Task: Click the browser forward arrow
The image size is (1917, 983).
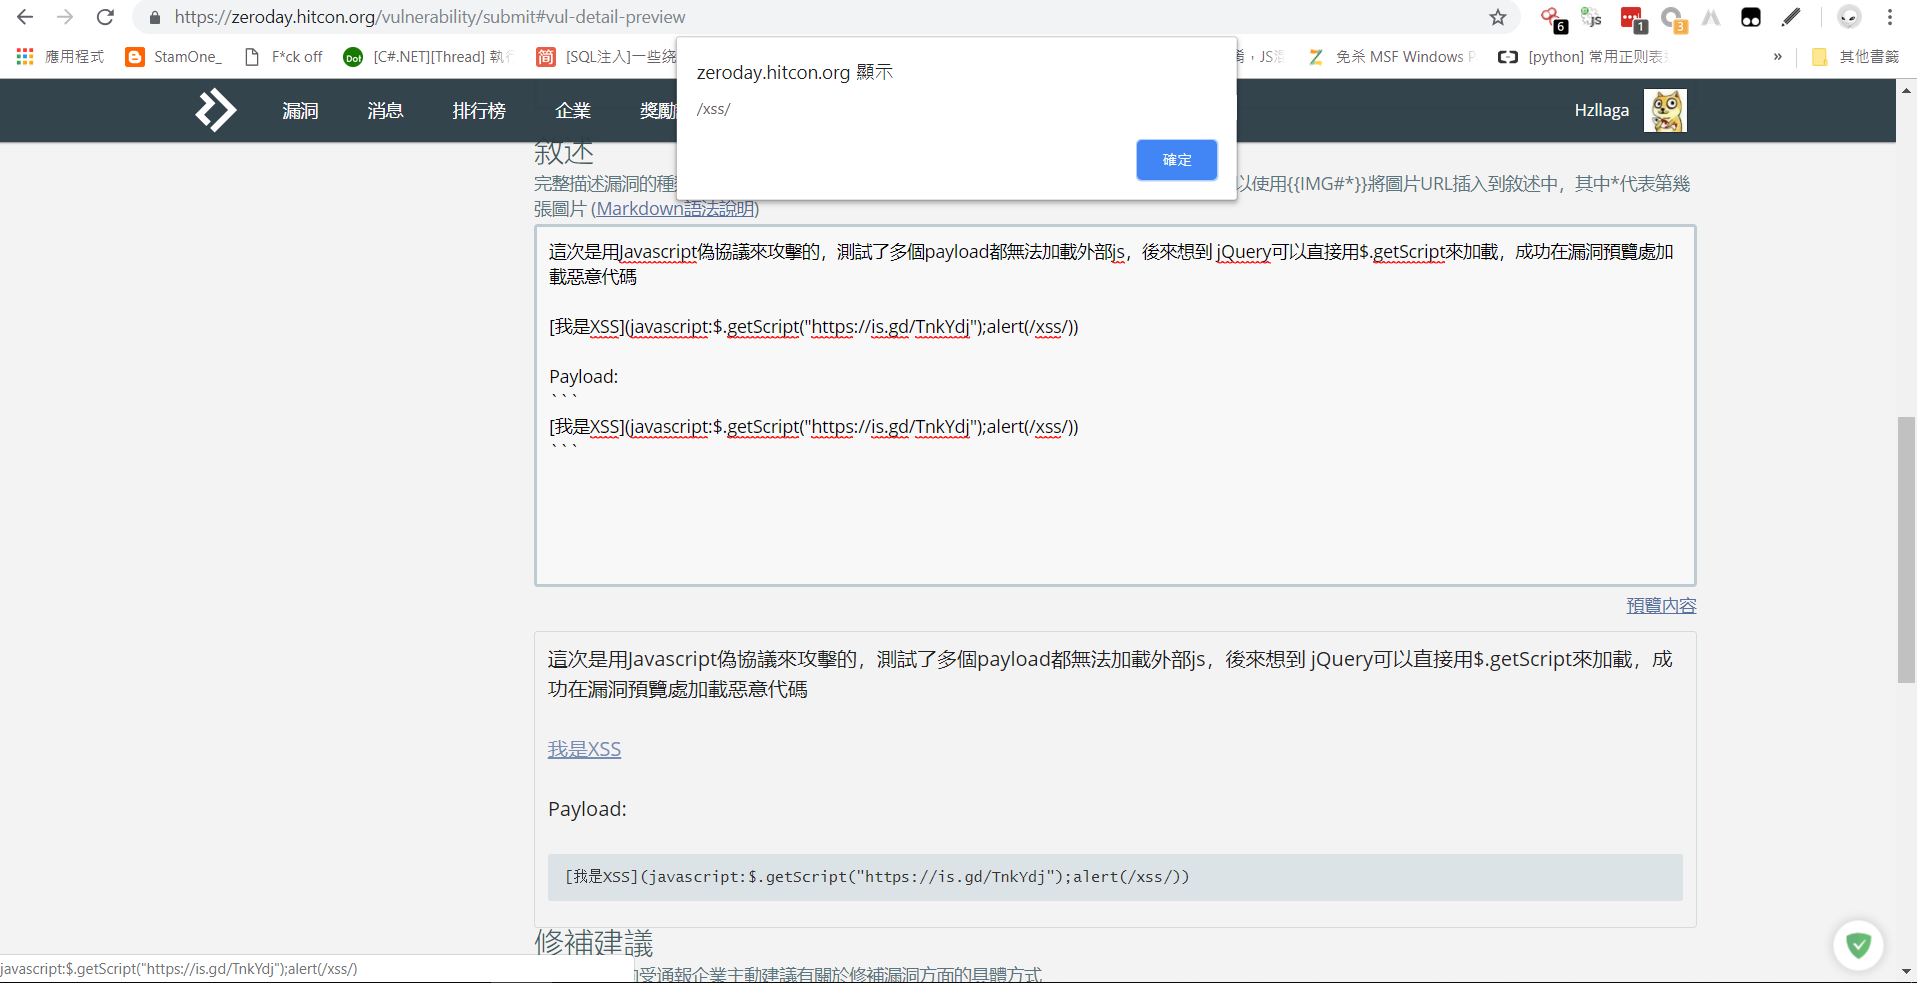Action: [65, 17]
